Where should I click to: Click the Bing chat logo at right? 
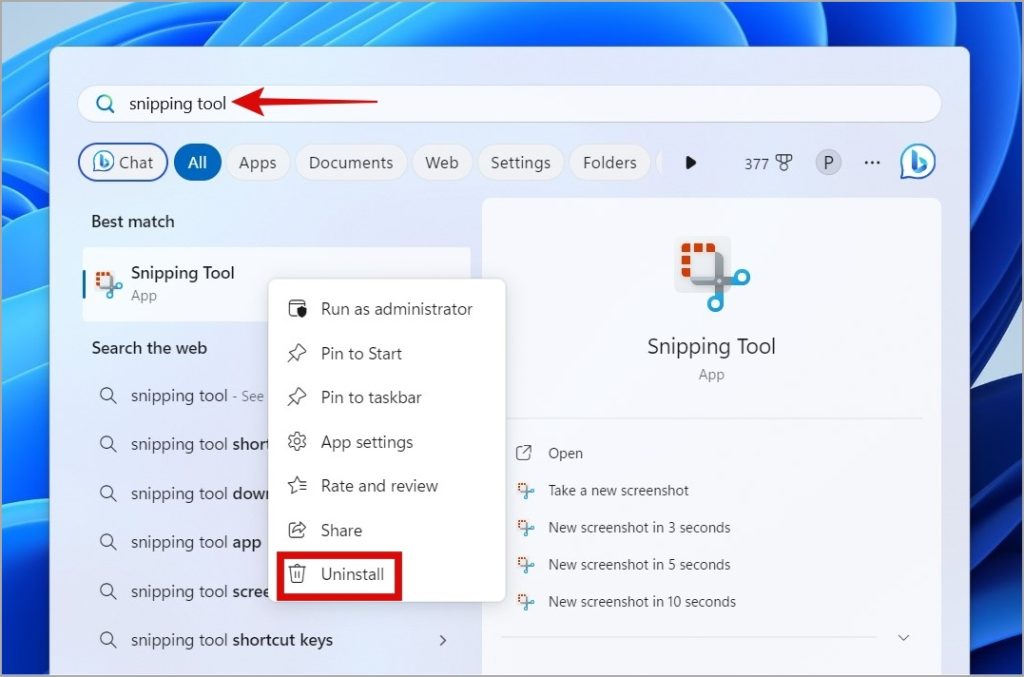click(x=918, y=161)
